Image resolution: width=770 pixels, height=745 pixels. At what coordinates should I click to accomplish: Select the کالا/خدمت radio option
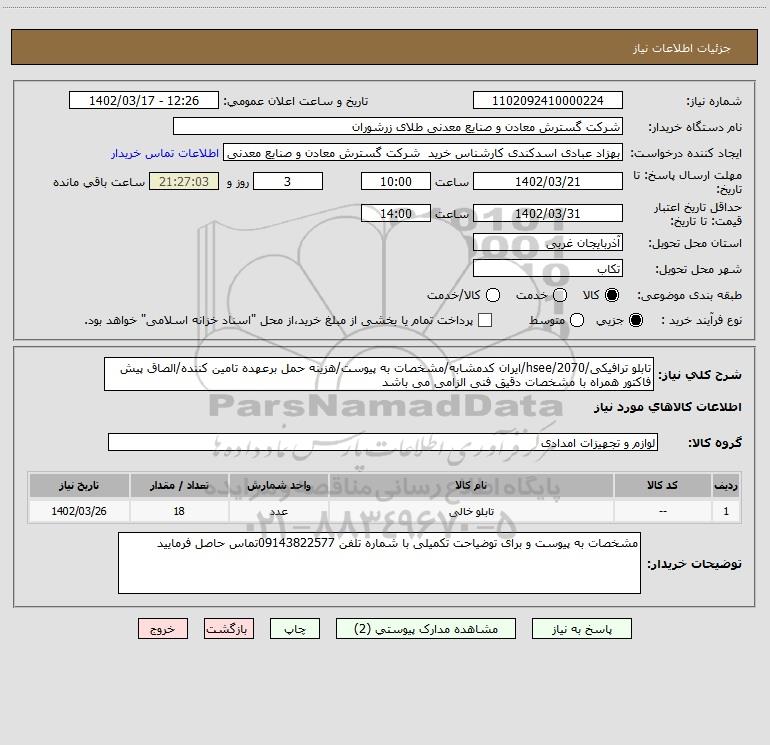[493, 295]
